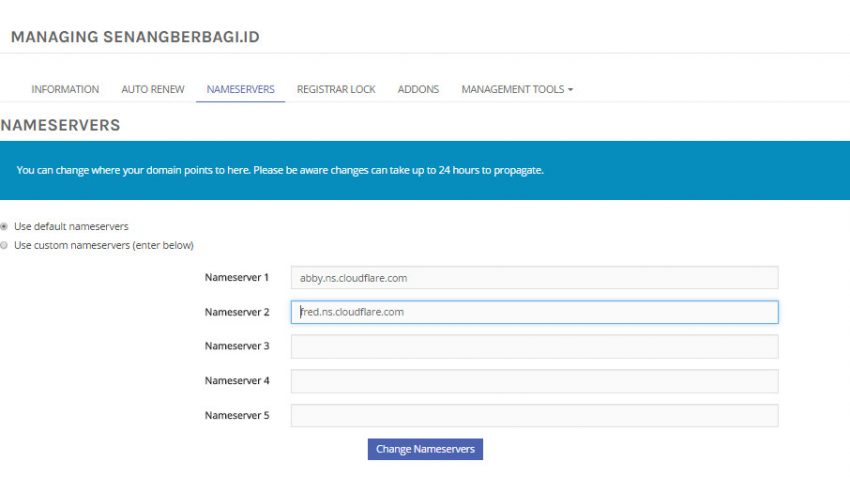Click the Nameserver 2 label
This screenshot has height=477, width=850.
pos(237,312)
